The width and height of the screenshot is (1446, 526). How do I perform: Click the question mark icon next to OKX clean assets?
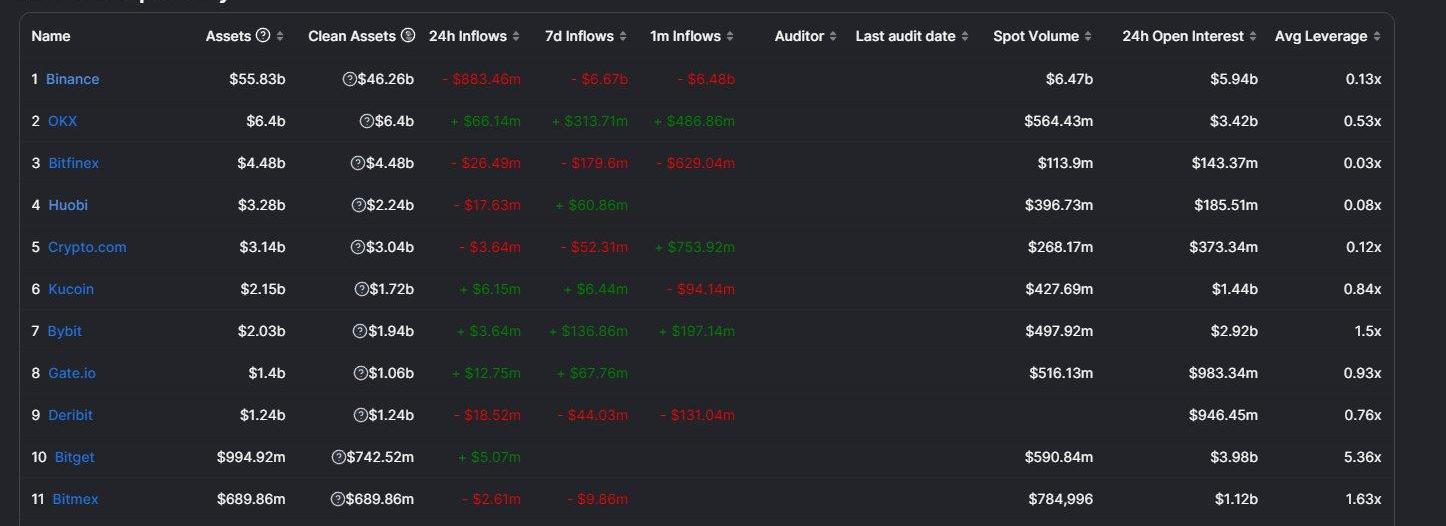pyautogui.click(x=367, y=121)
